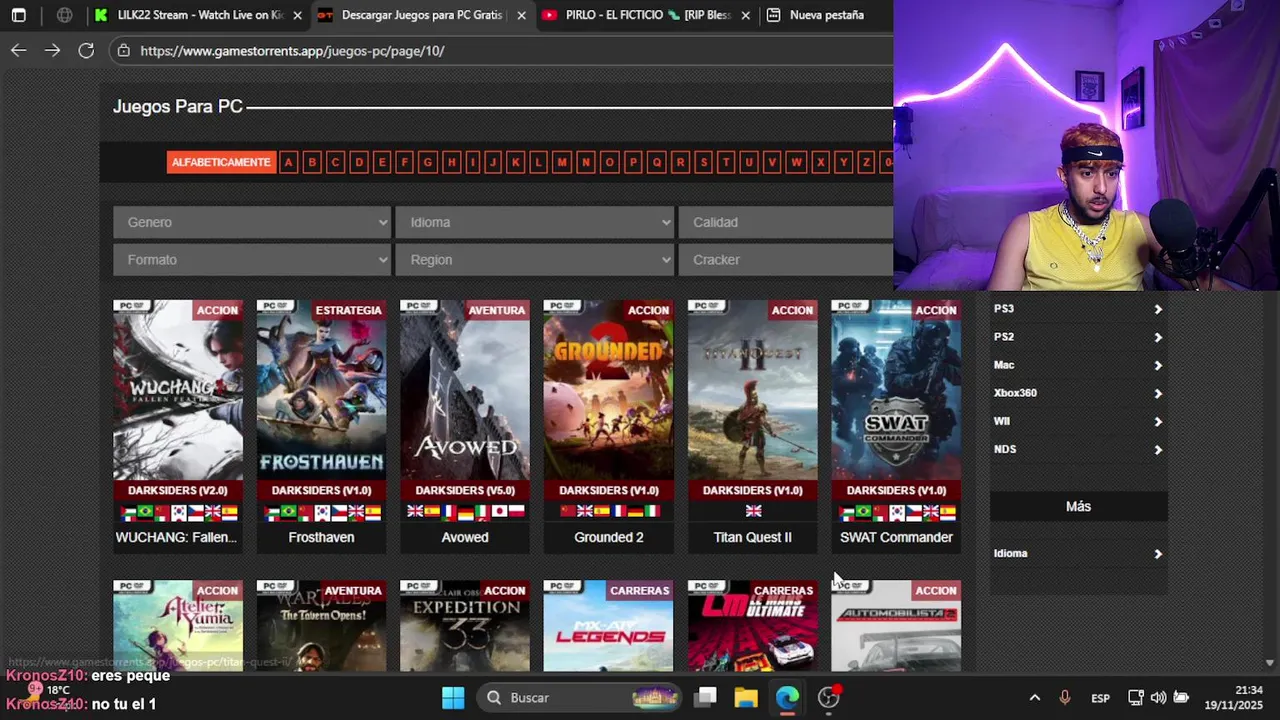
Task: Open the Grounded 2 game cover
Action: coord(609,390)
